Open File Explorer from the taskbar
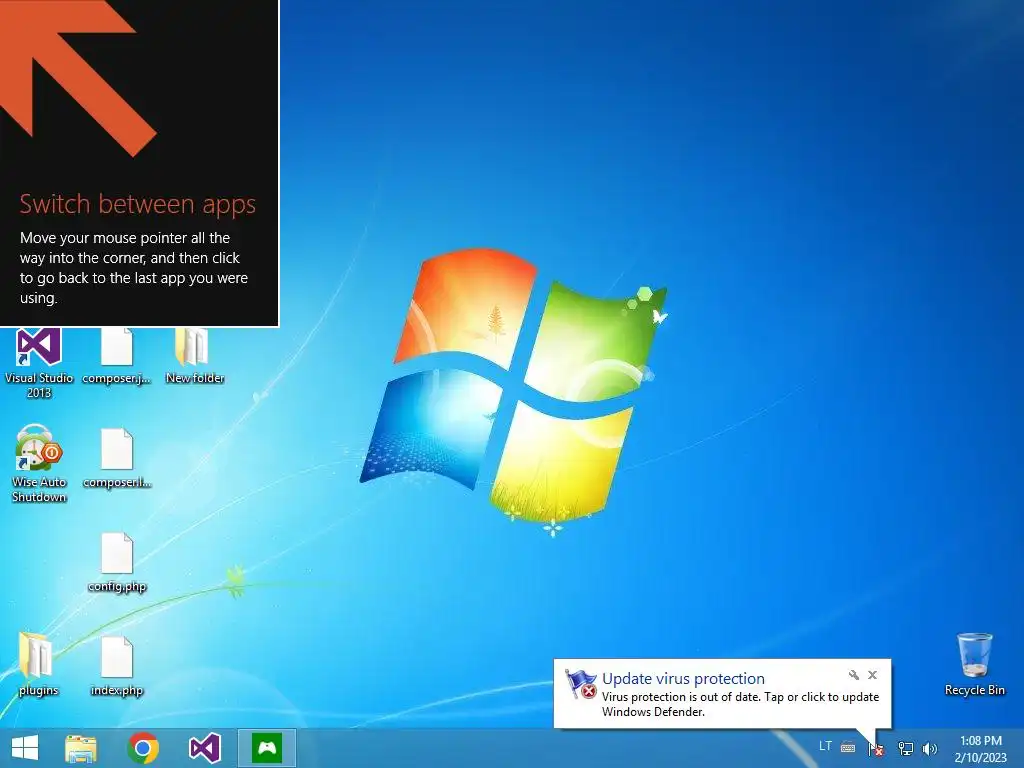 (x=81, y=748)
